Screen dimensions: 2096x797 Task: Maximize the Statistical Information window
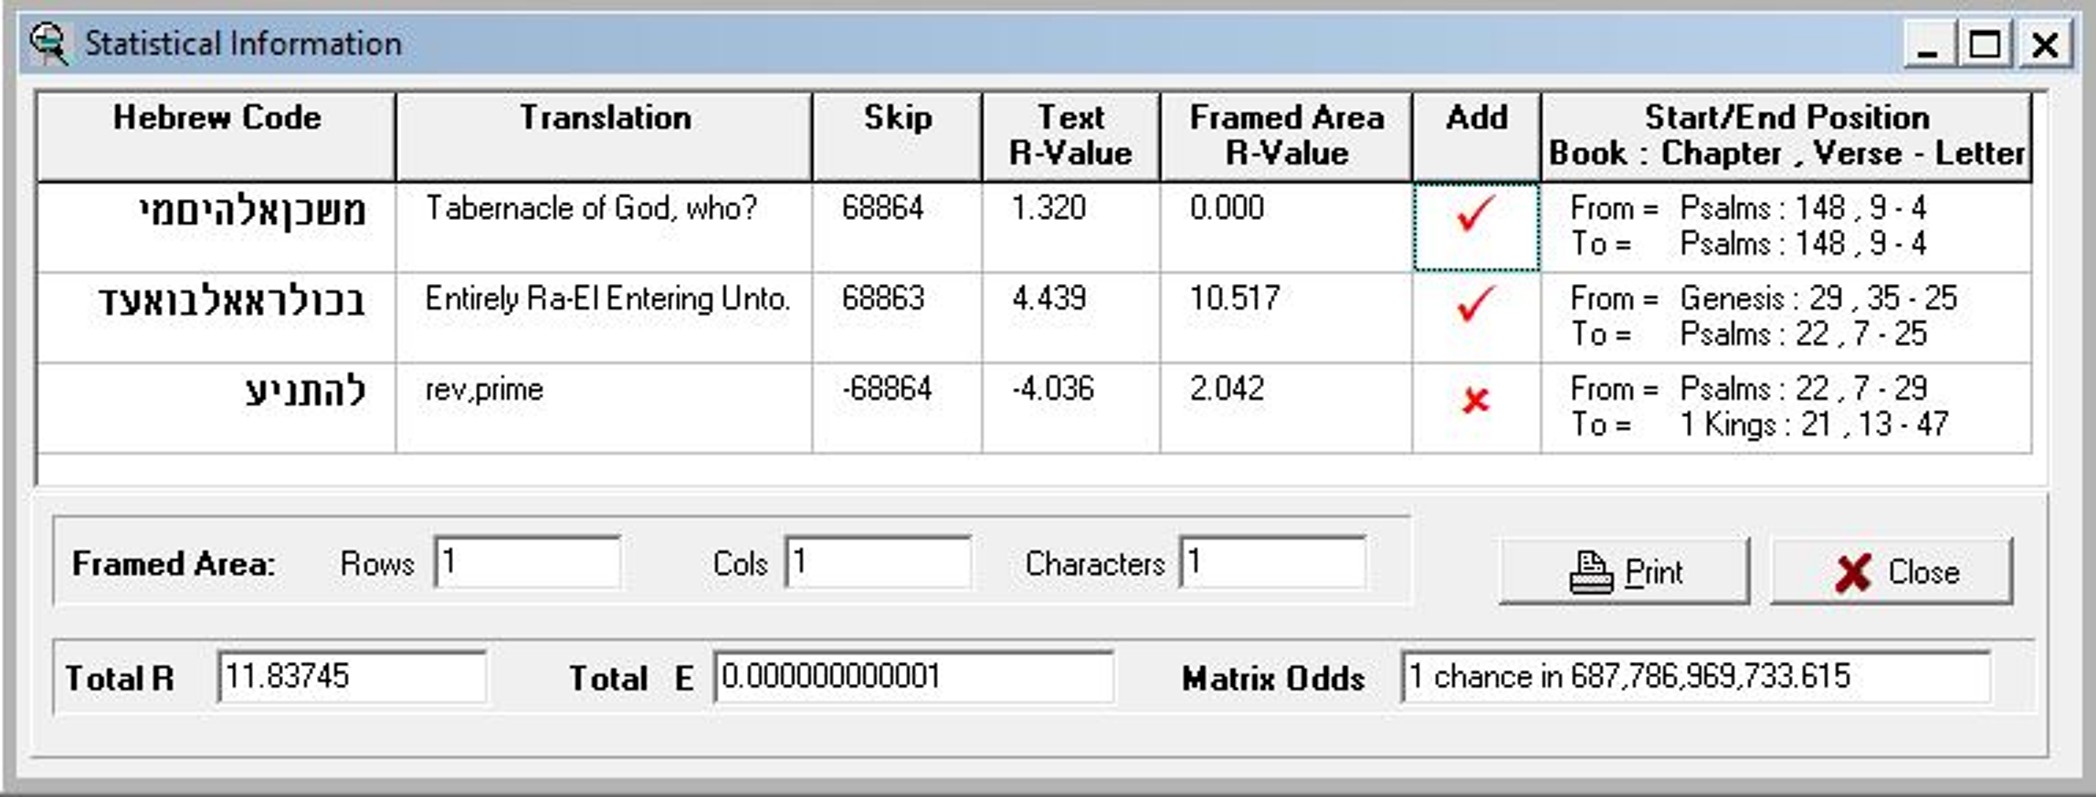pyautogui.click(x=1985, y=45)
